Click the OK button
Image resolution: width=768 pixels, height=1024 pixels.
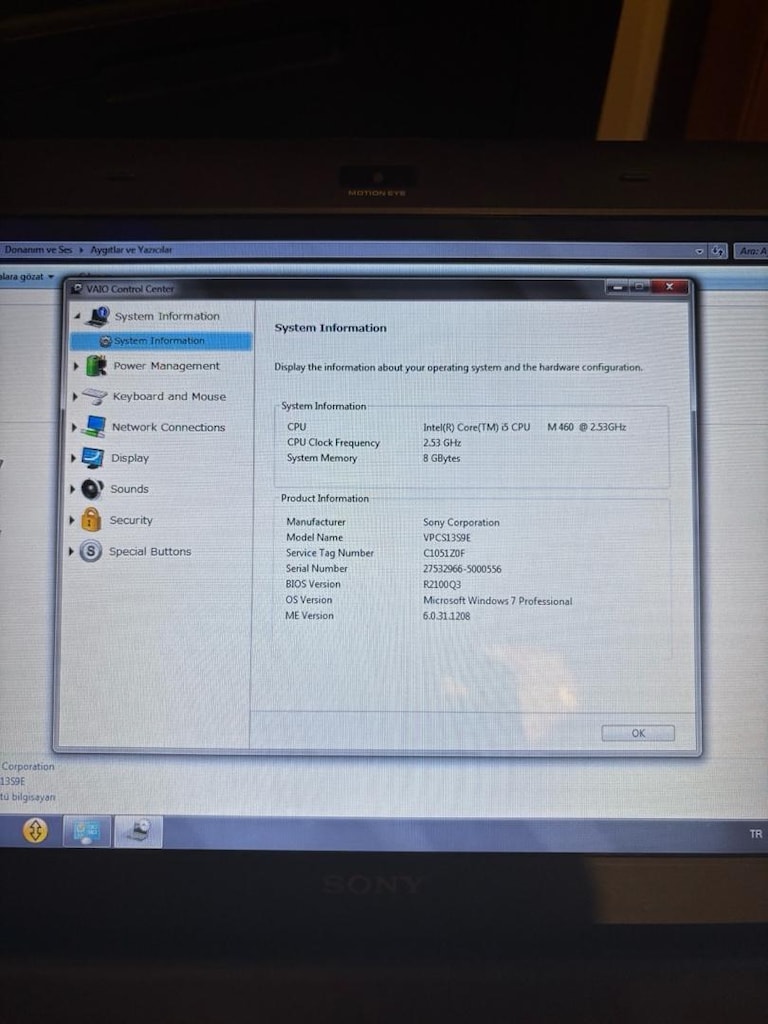638,733
